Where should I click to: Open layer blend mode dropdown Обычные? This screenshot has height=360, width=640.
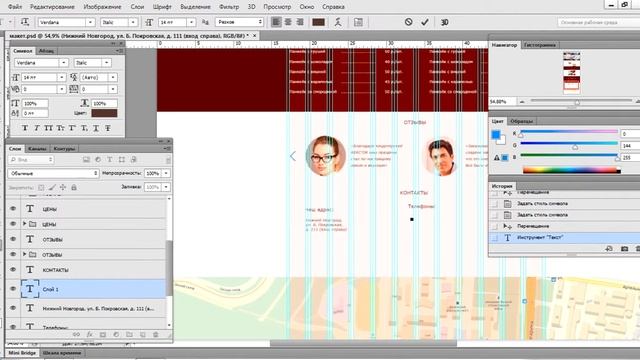coord(53,173)
